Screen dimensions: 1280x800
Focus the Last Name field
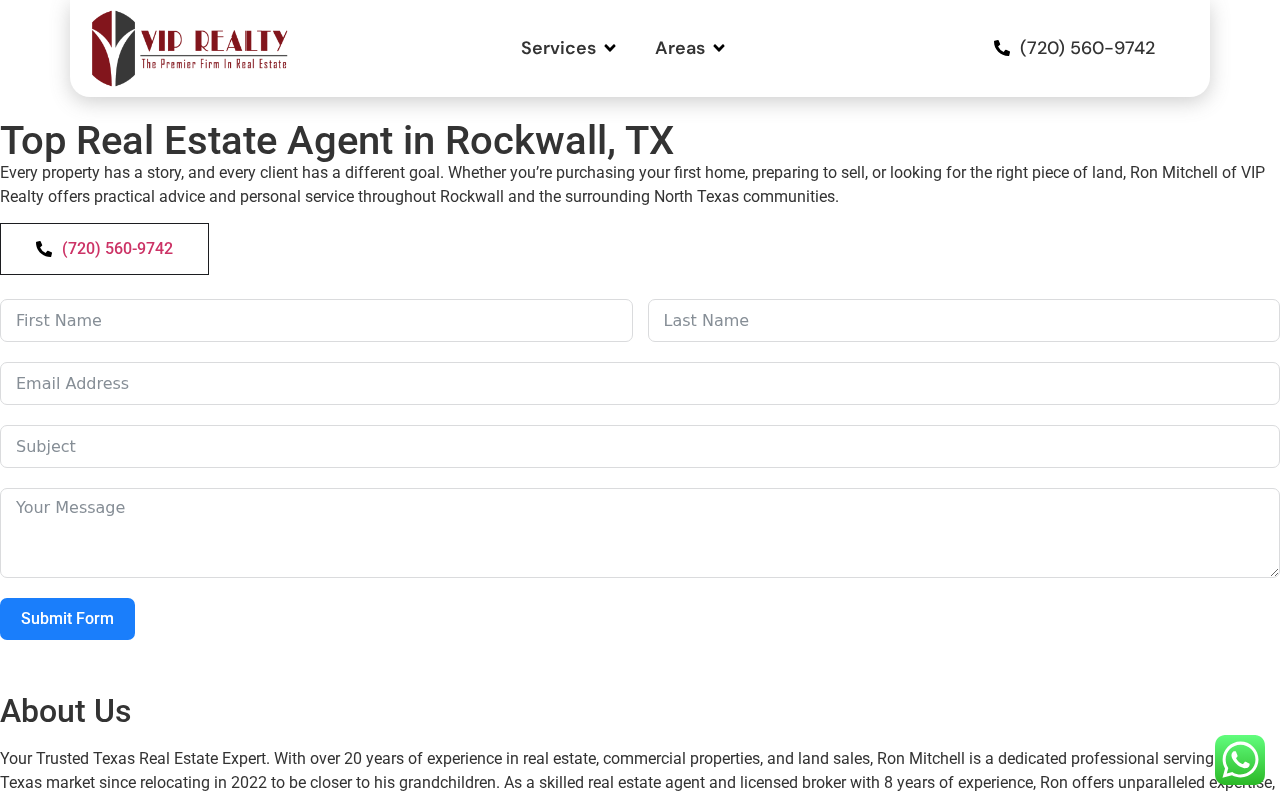point(964,321)
